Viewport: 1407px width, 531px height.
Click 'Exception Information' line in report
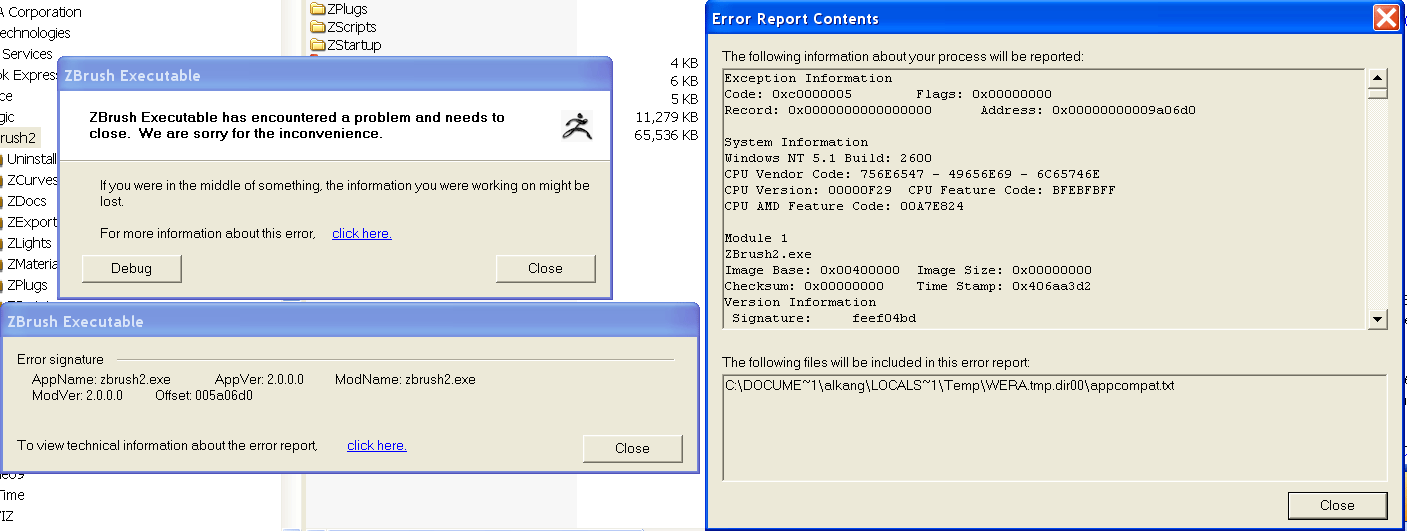pyautogui.click(x=808, y=78)
